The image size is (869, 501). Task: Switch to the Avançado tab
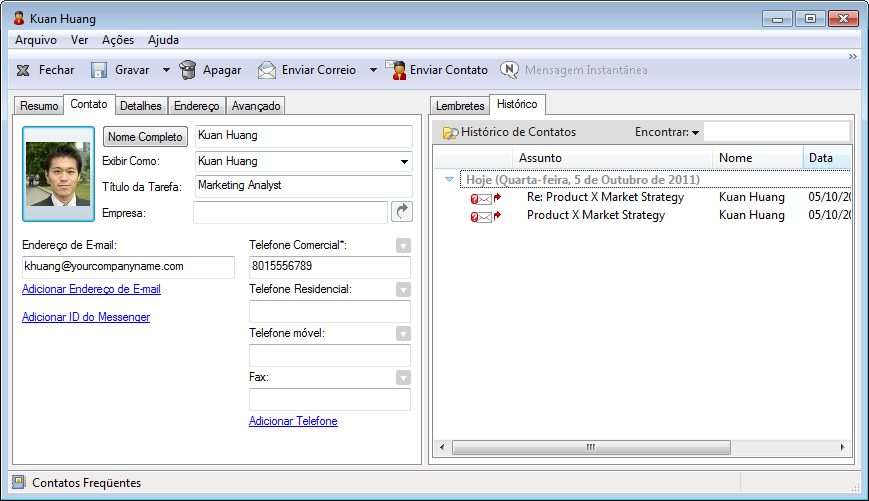coord(255,106)
